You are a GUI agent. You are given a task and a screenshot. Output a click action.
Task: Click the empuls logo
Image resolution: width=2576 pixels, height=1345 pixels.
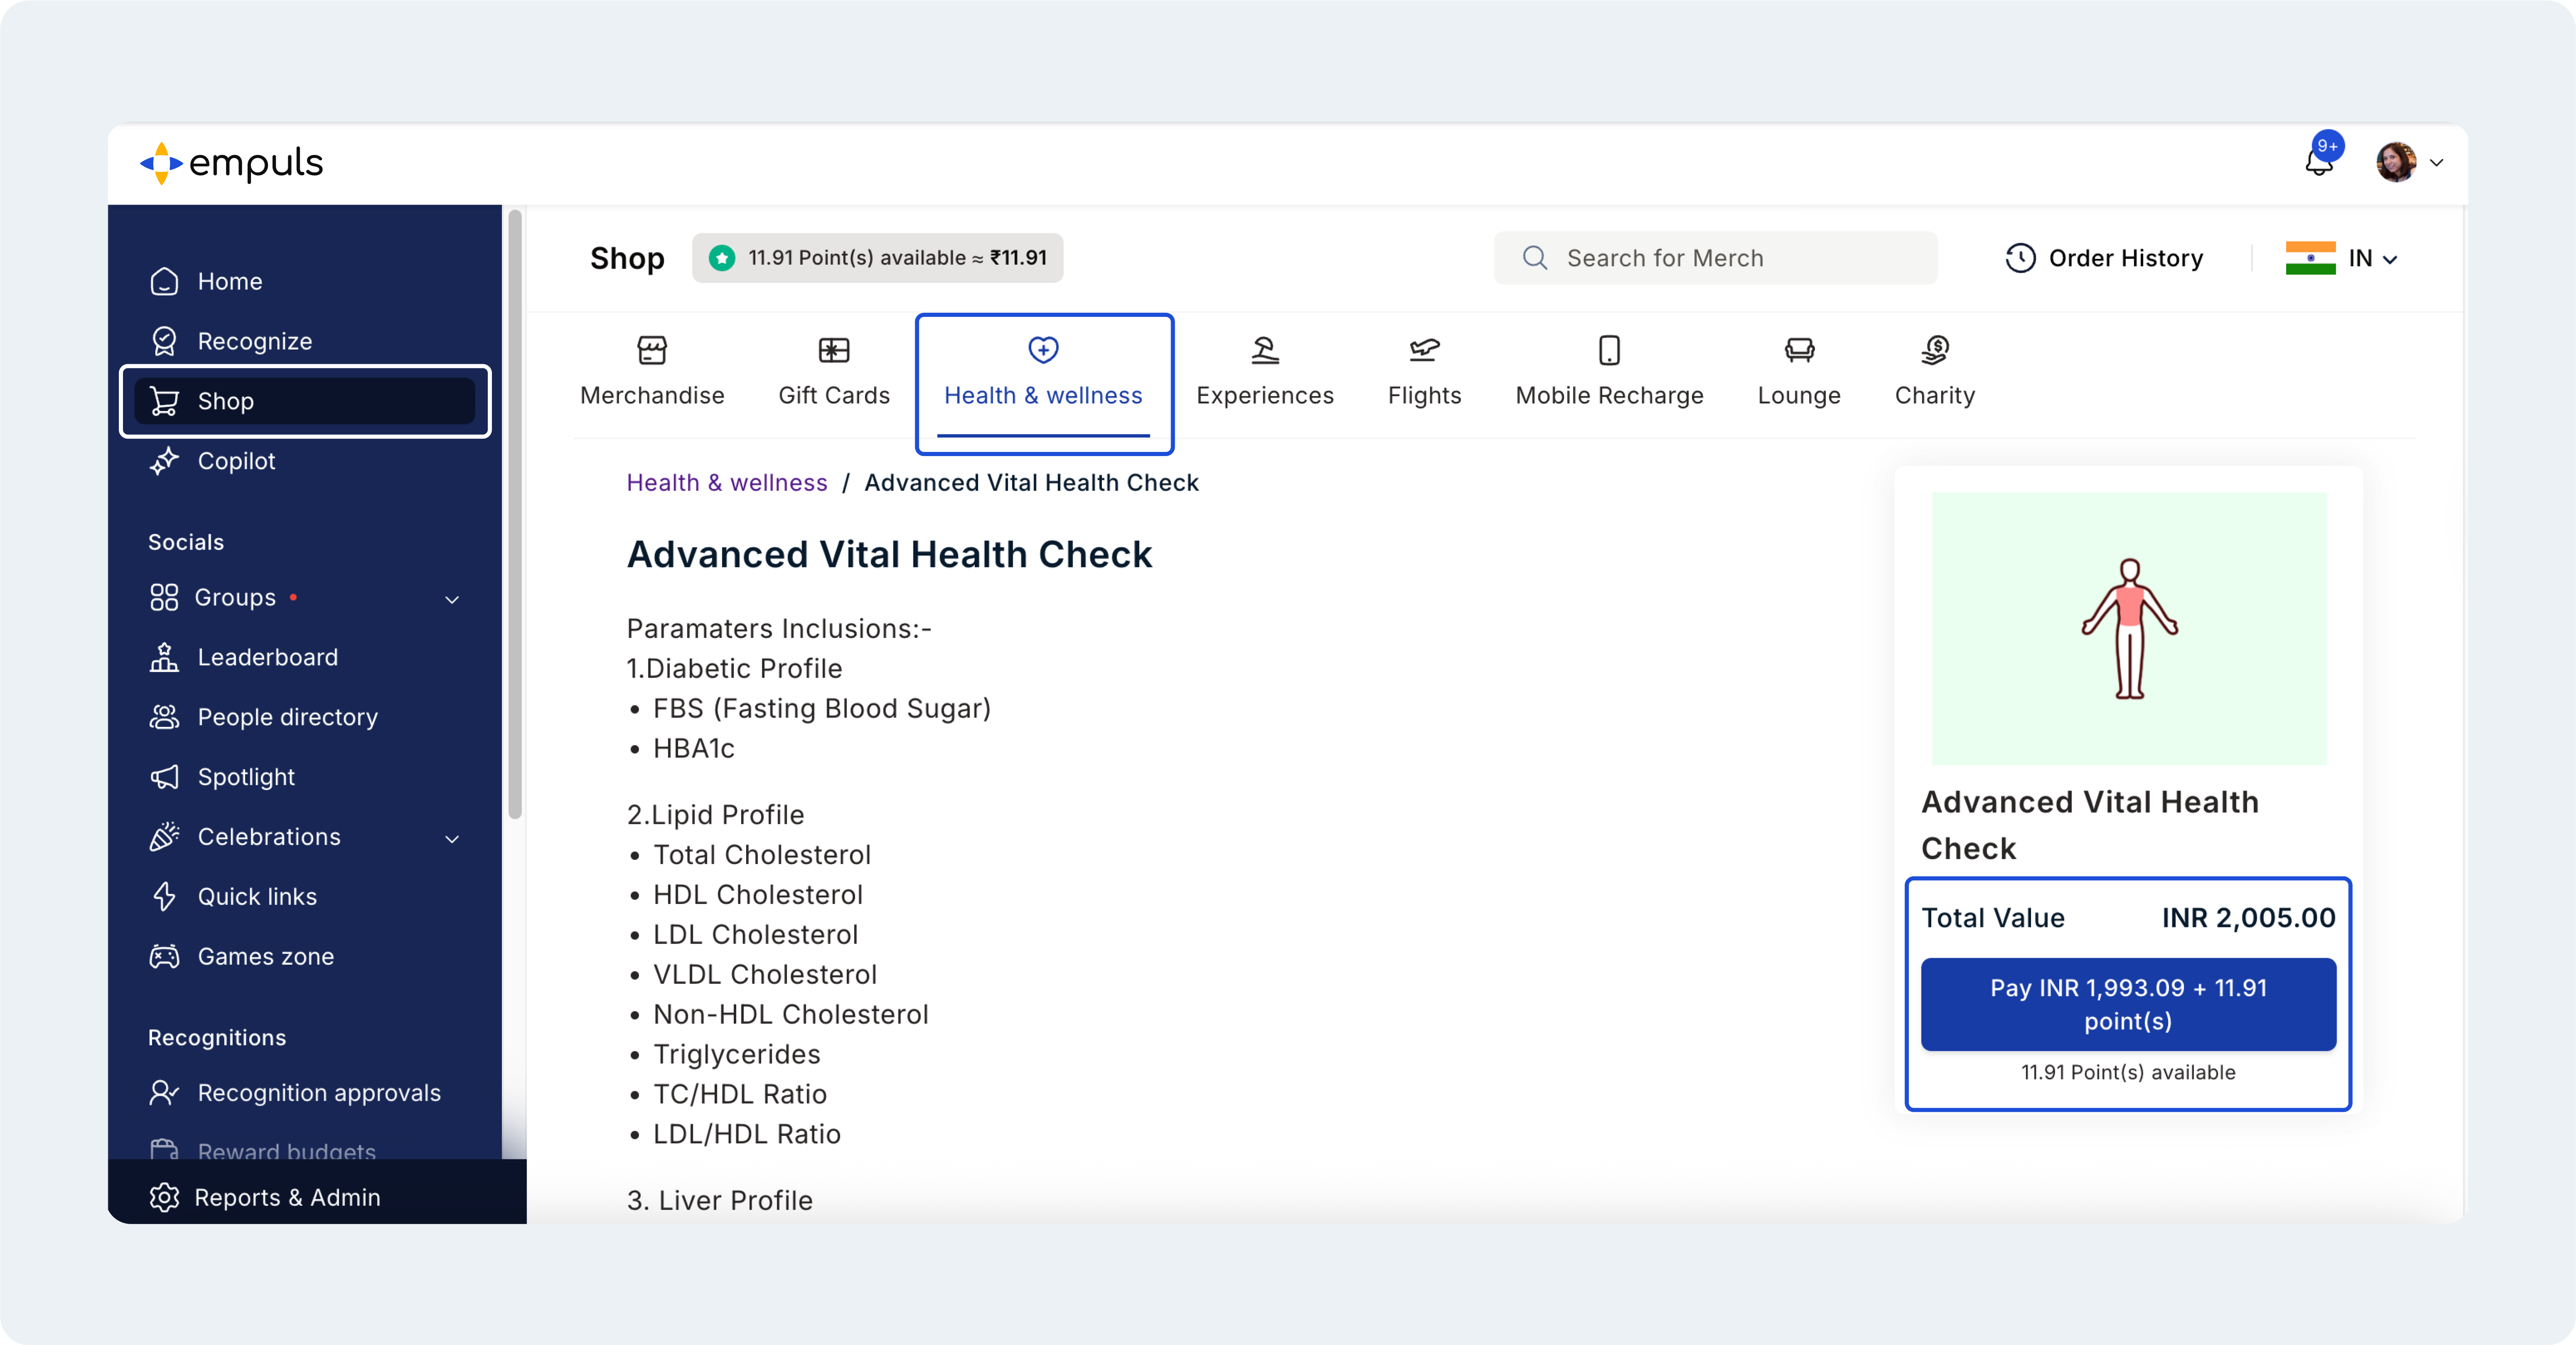pos(231,163)
